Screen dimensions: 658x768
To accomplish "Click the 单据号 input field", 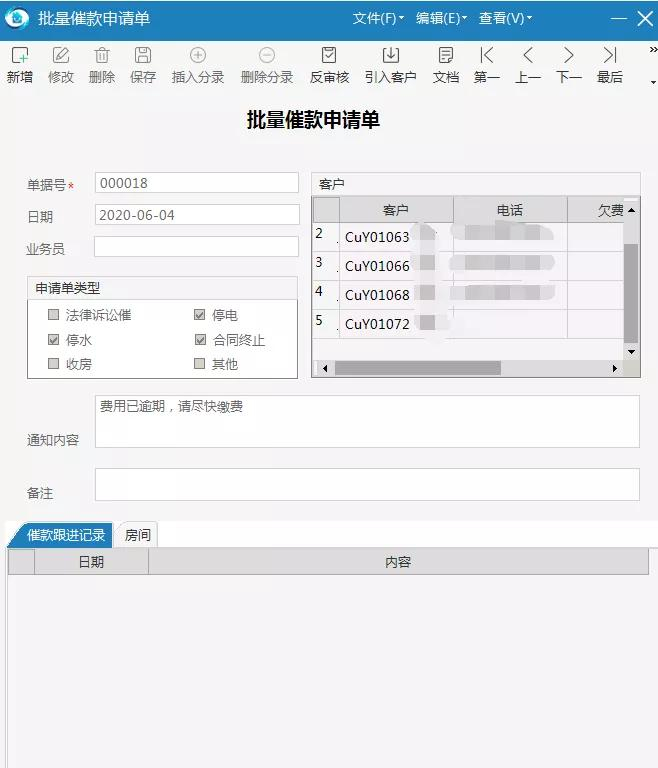I will [196, 183].
